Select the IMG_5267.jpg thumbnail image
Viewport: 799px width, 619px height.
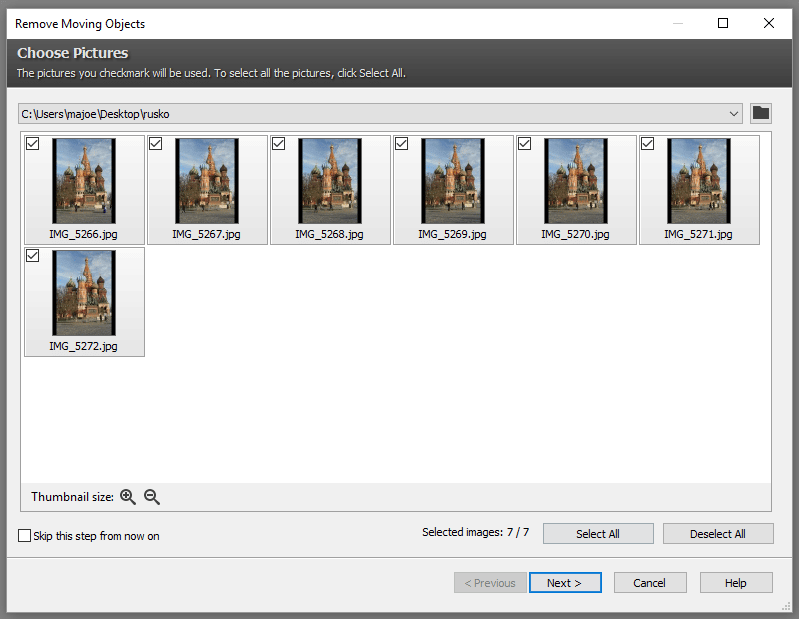point(207,181)
